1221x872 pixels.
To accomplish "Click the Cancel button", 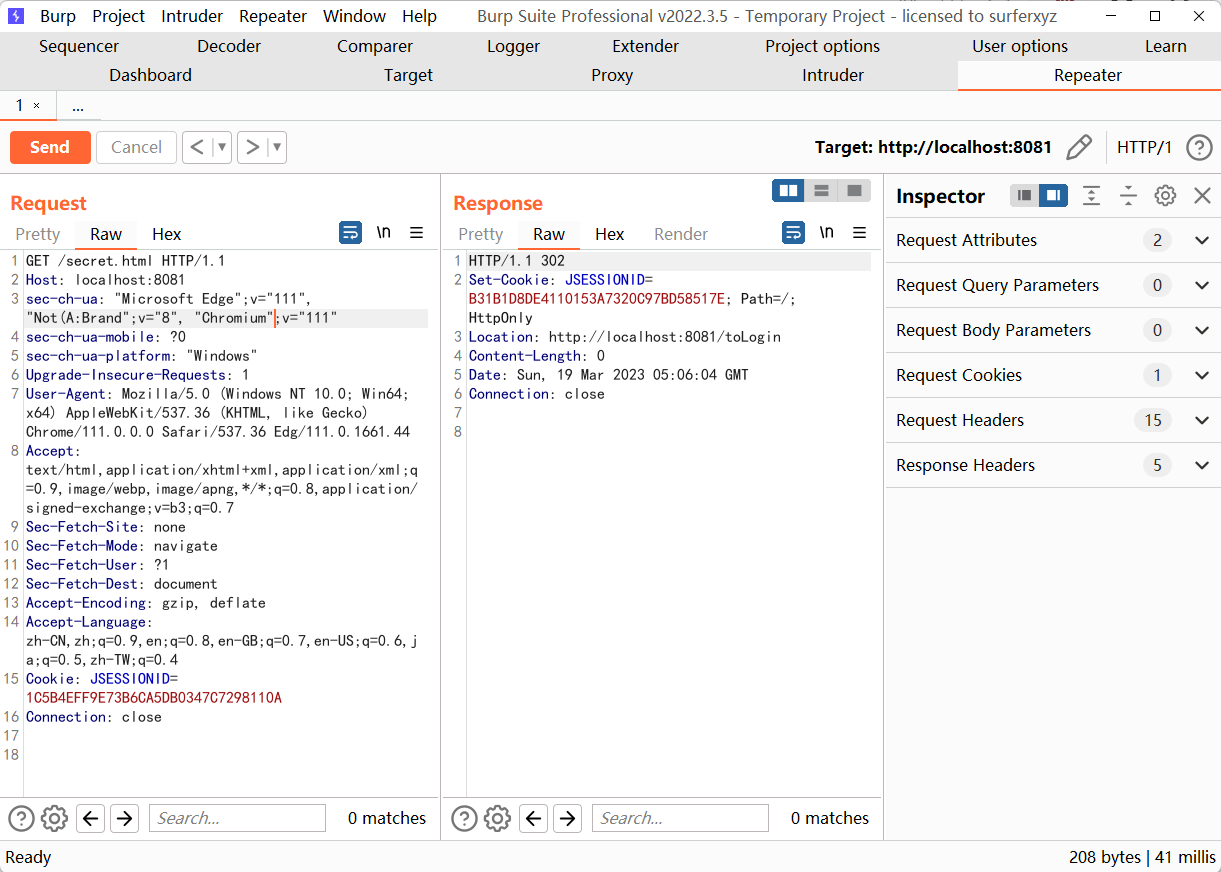I will [136, 147].
